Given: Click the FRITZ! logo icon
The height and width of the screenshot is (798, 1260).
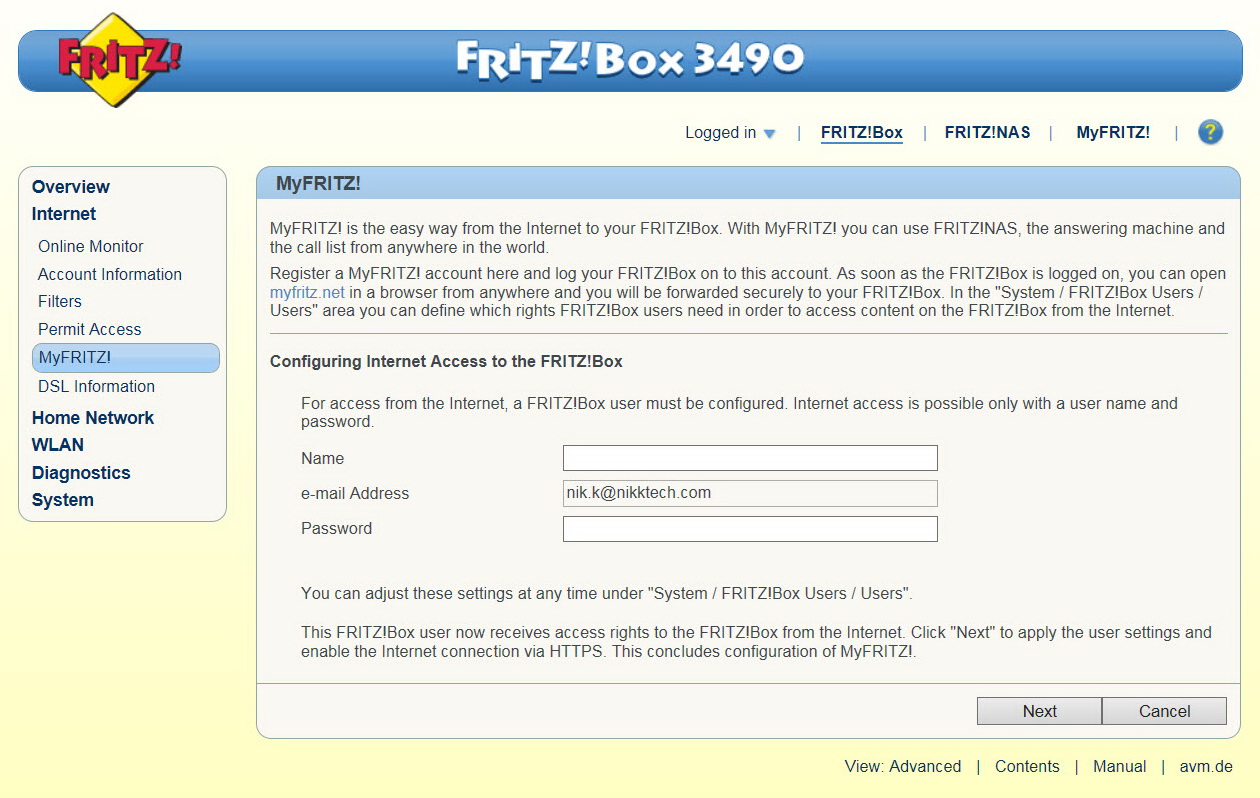Looking at the screenshot, I should click(x=119, y=60).
